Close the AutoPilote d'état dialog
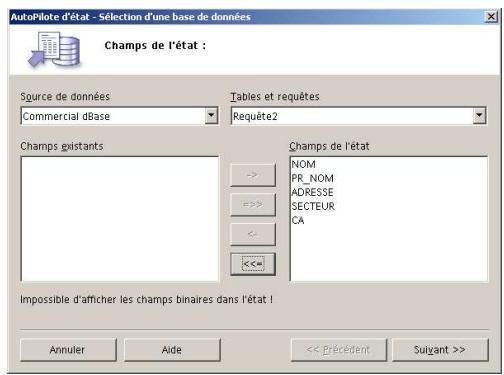Viewport: 504px width, 375px height. [491, 16]
